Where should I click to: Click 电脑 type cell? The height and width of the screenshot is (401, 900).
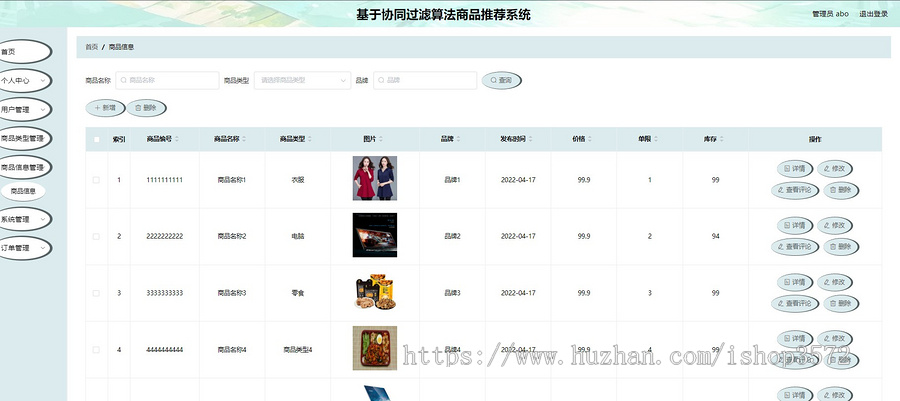click(298, 236)
